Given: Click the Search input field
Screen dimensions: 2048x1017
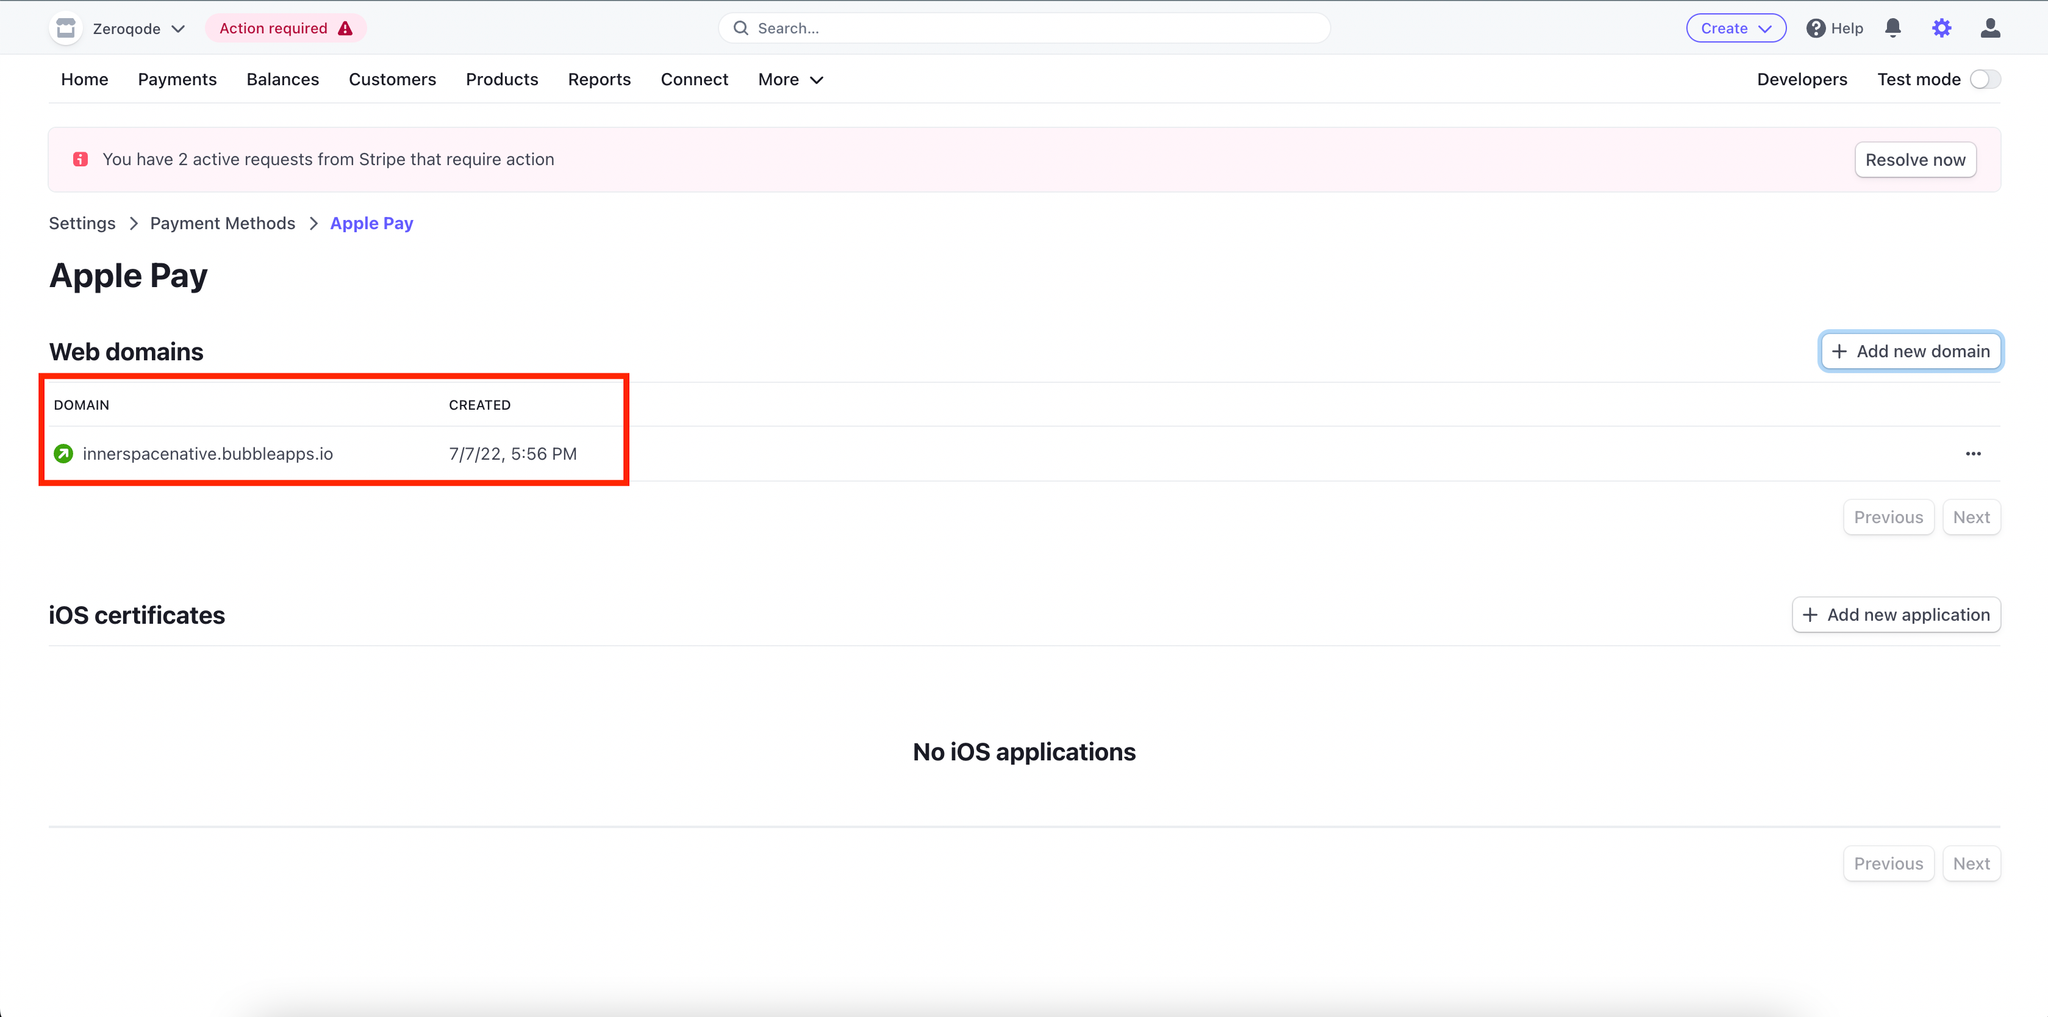Looking at the screenshot, I should pyautogui.click(x=1024, y=28).
